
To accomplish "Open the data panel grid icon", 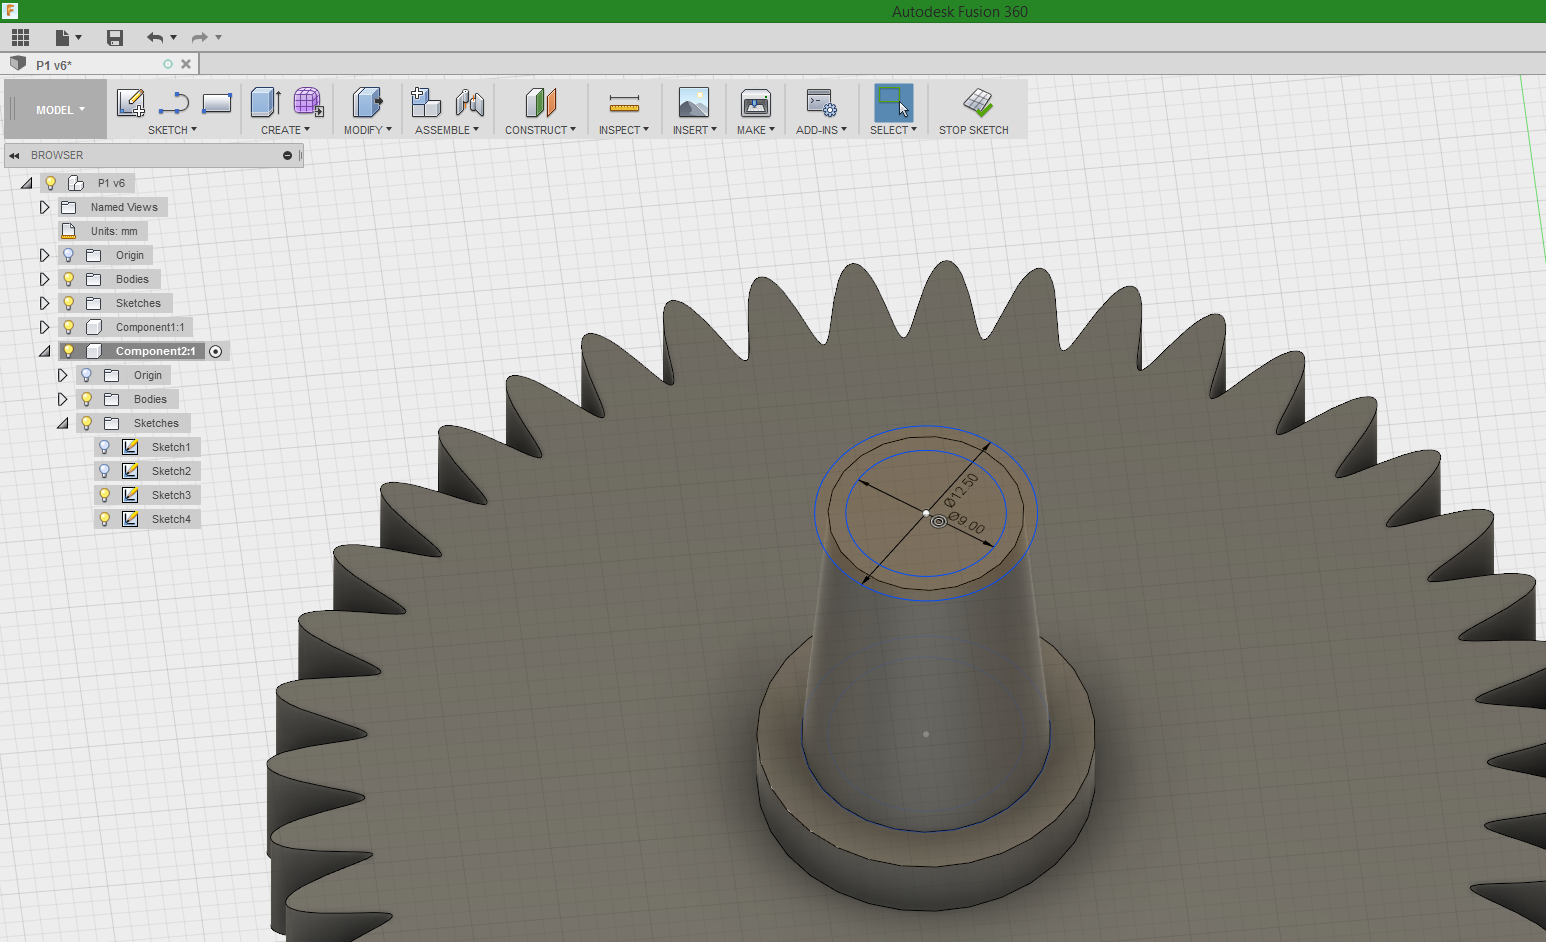I will 20,38.
